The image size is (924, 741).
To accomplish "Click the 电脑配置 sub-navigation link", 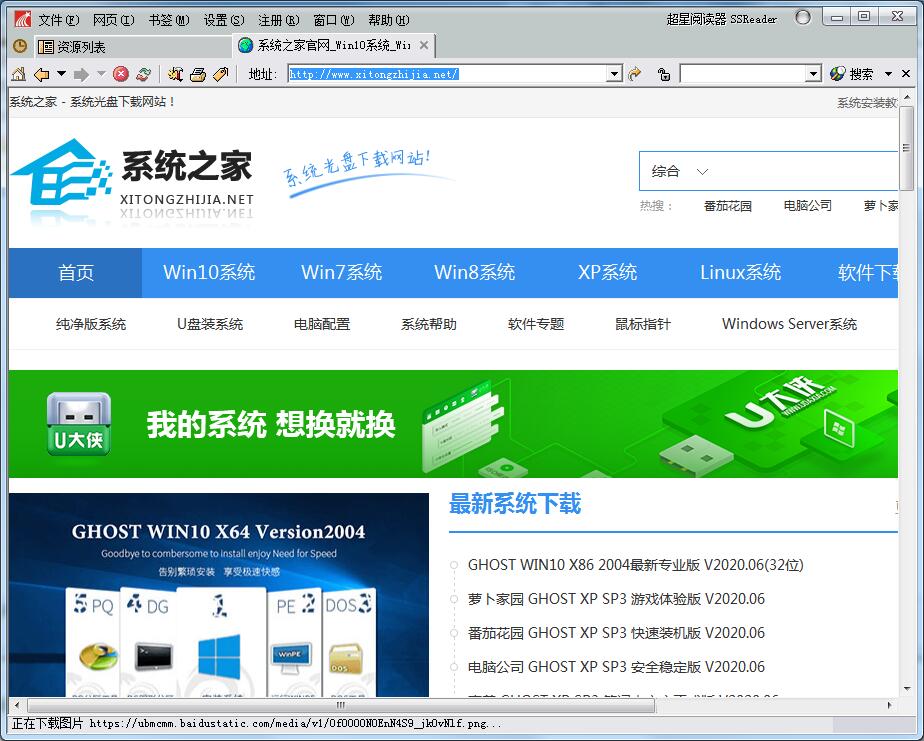I will pyautogui.click(x=322, y=324).
